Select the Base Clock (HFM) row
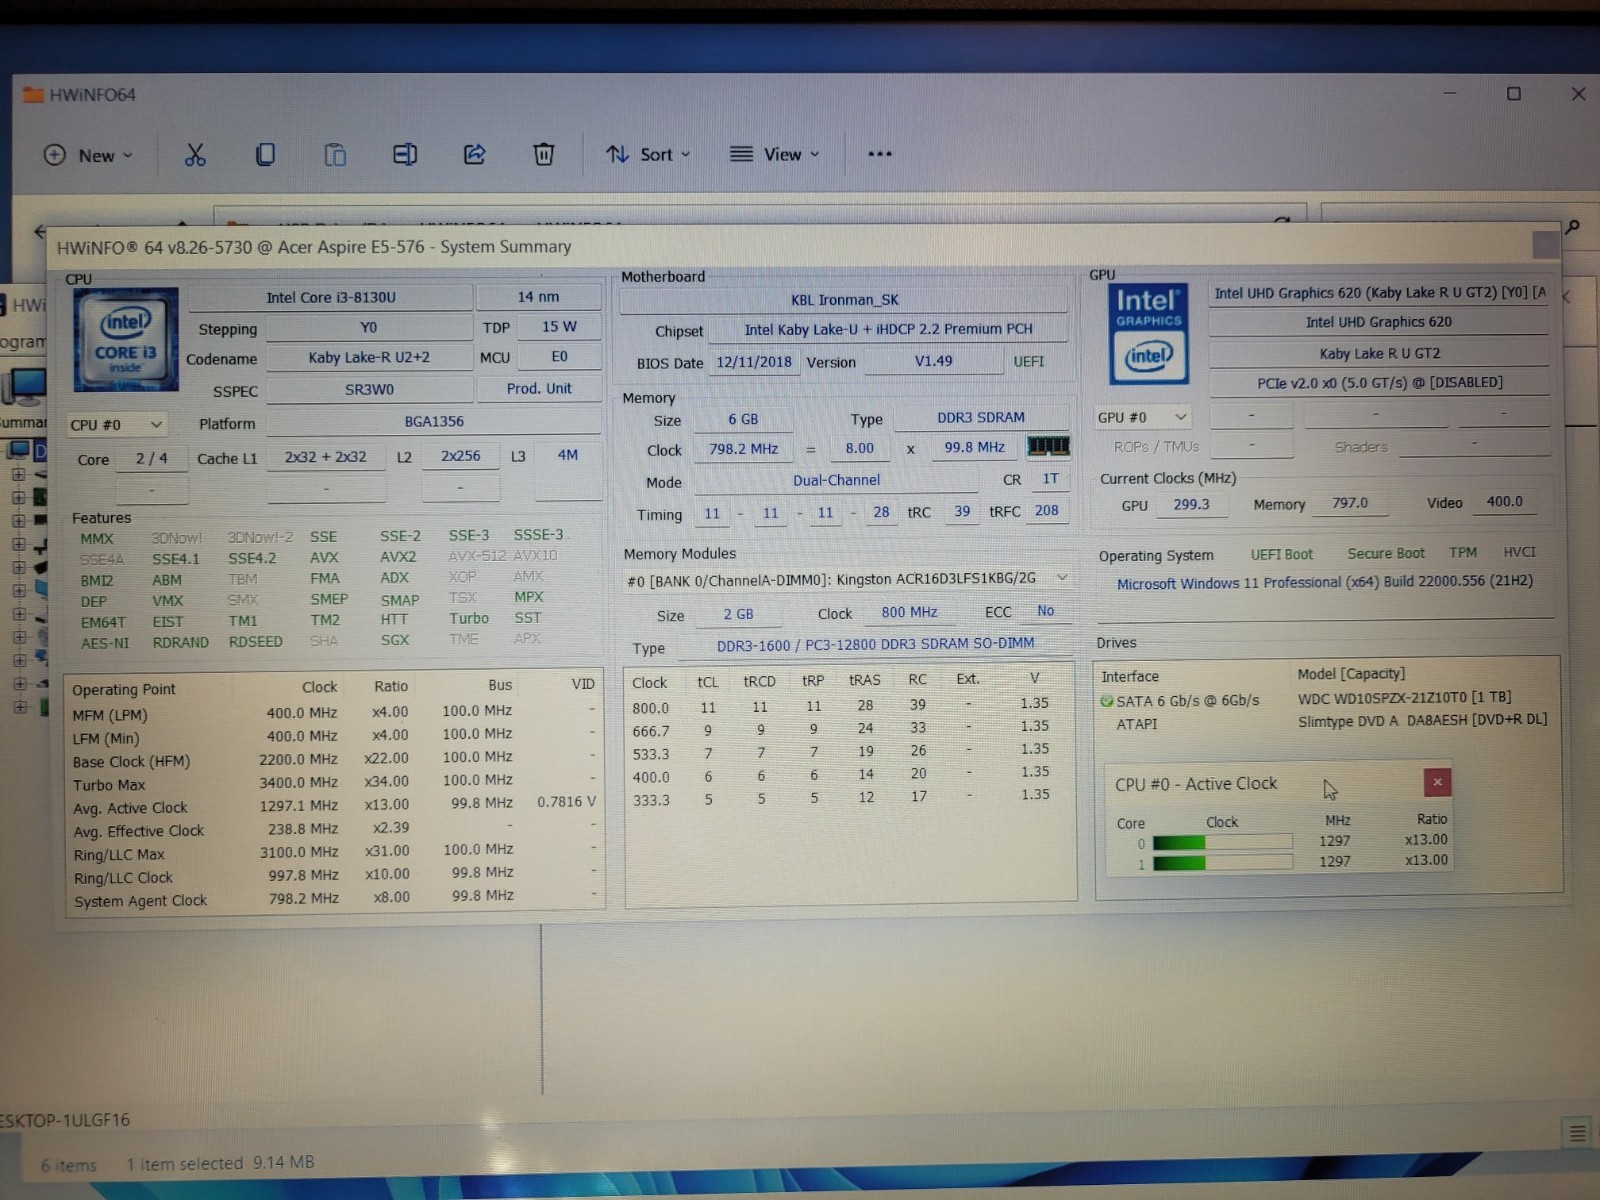The image size is (1600, 1200). (x=334, y=760)
